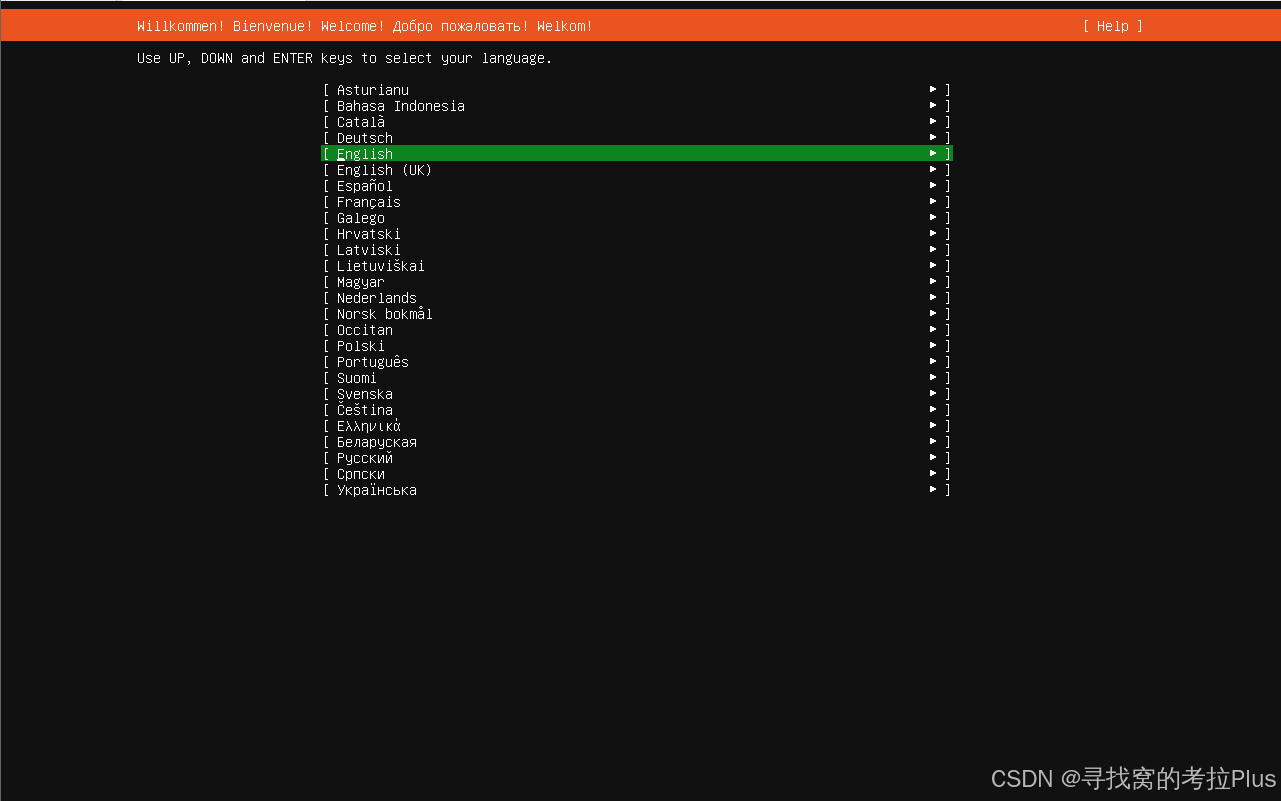Click arrow at end of Asturianu row

pos(933,89)
